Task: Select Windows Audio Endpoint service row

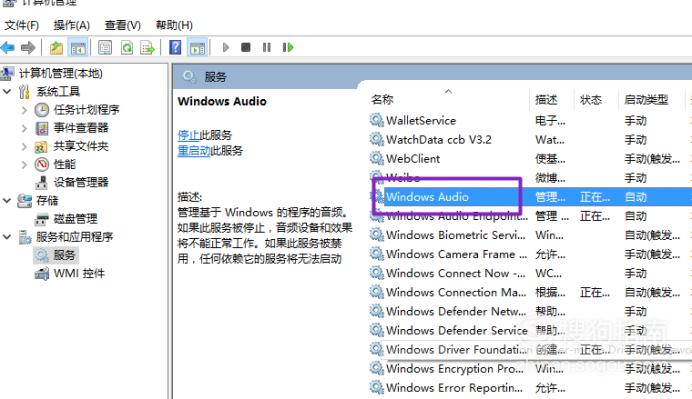Action: click(x=530, y=216)
